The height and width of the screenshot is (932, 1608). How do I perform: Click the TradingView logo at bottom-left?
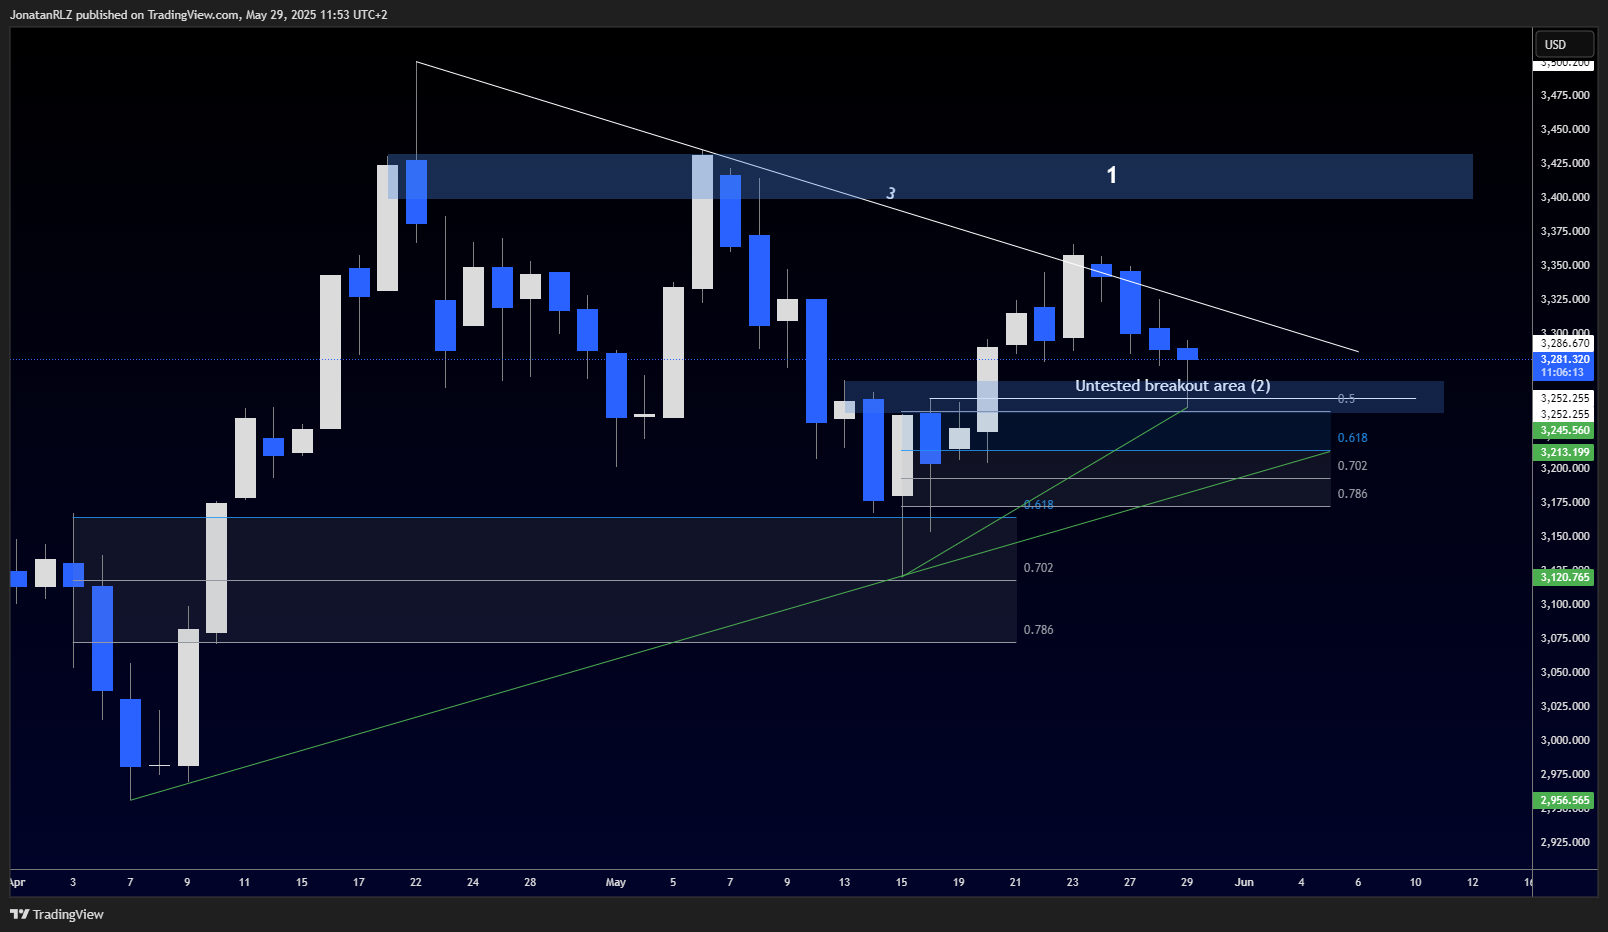pos(57,914)
